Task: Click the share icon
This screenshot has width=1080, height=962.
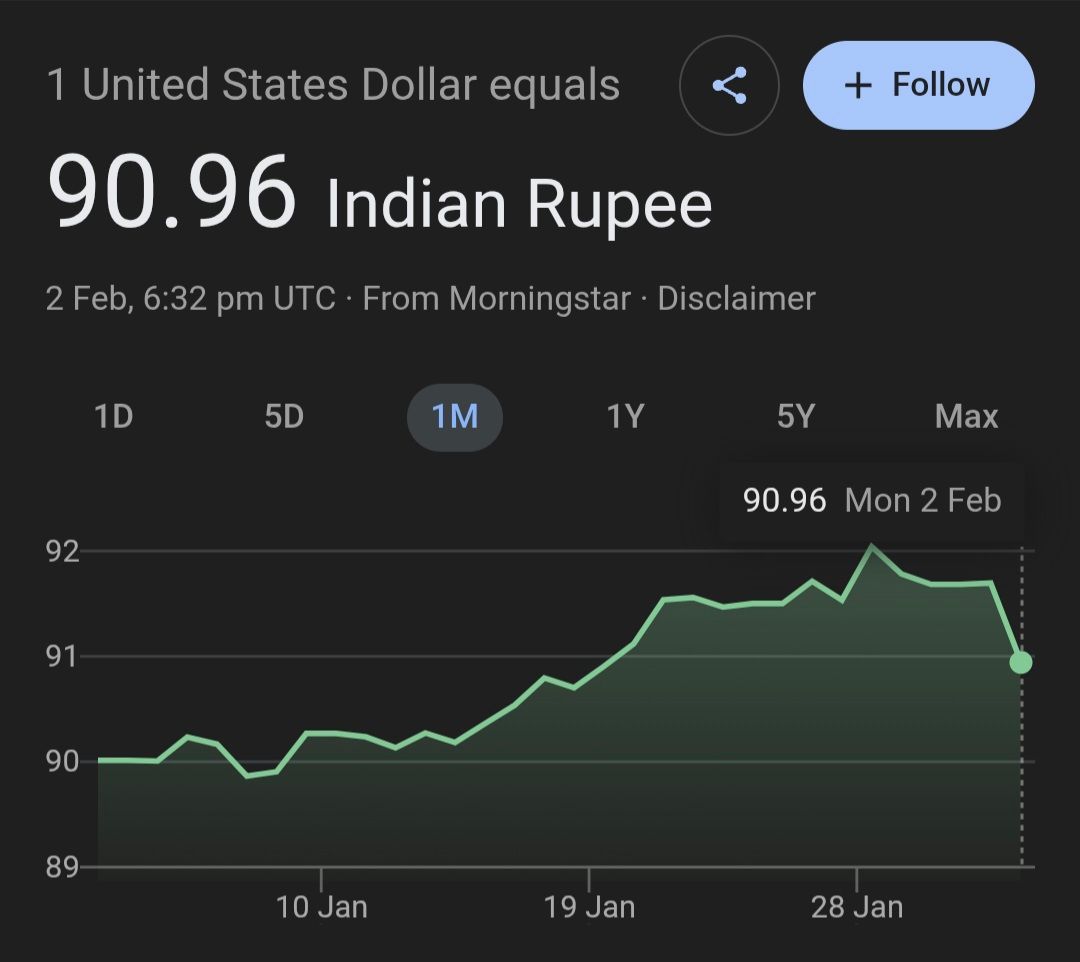Action: click(729, 86)
